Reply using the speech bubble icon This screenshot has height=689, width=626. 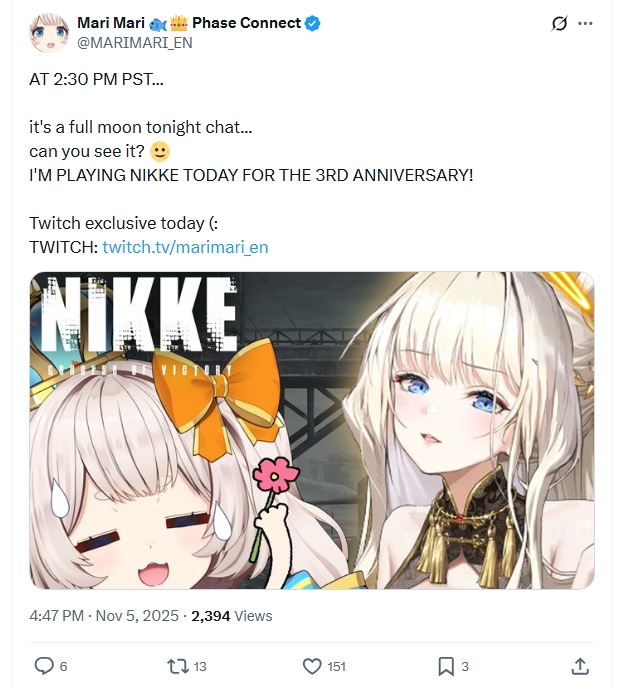tap(44, 666)
